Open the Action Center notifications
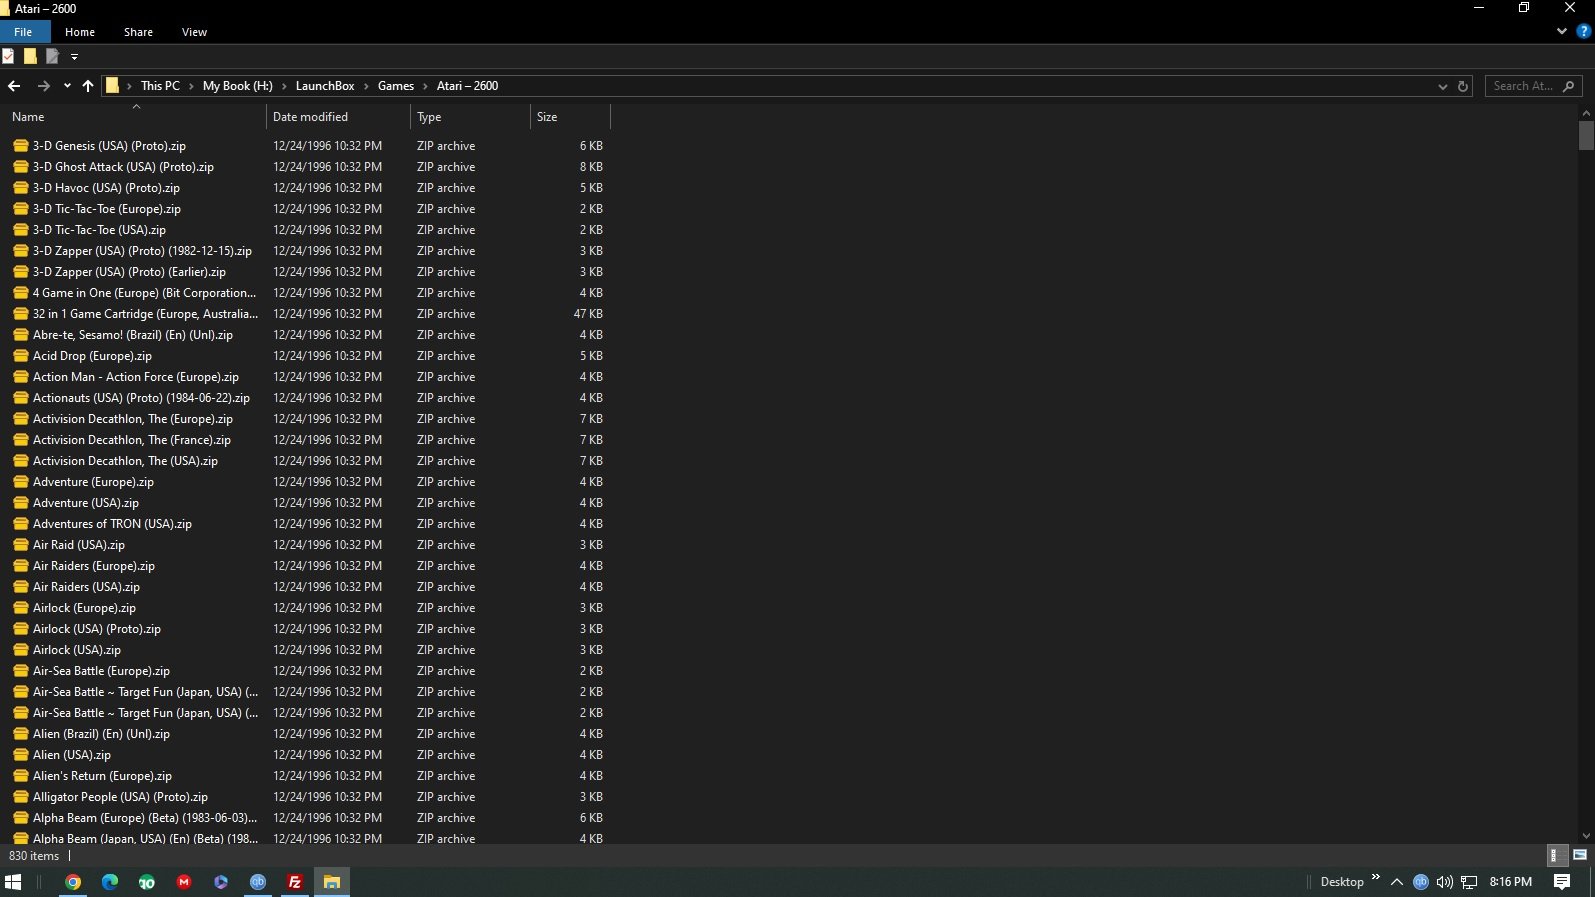 (1562, 882)
